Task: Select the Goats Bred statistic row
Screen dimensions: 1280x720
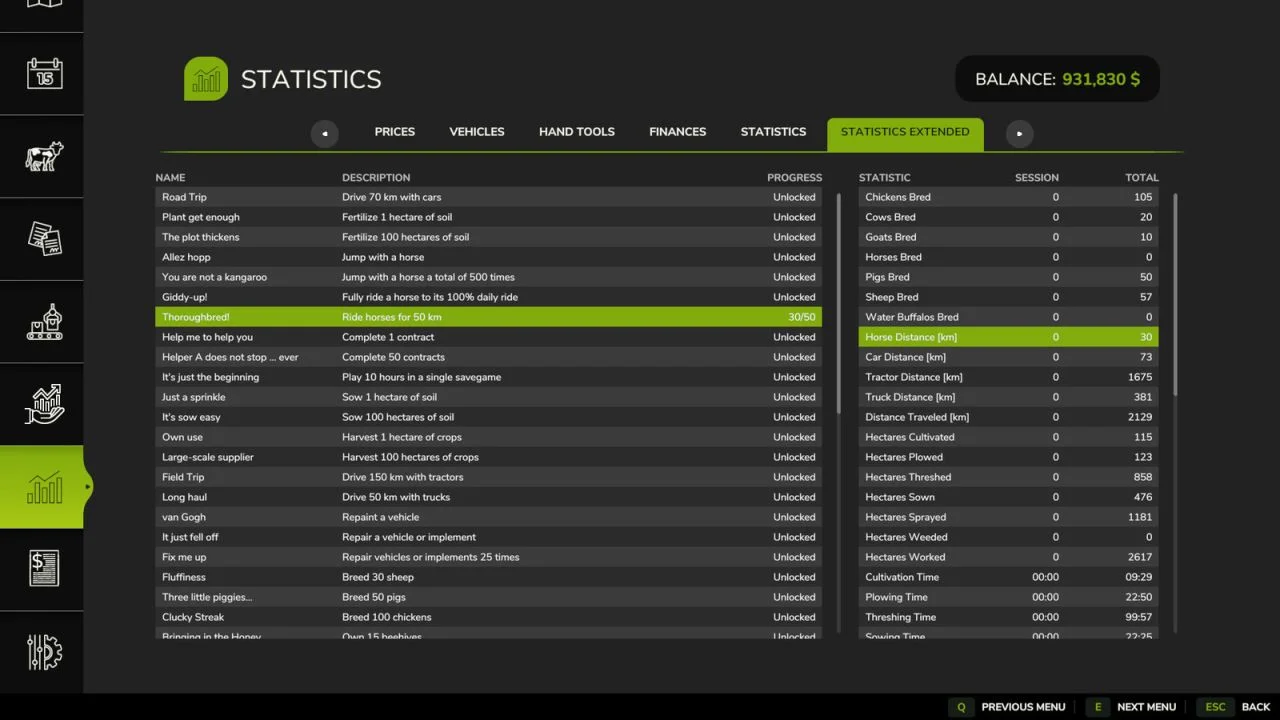Action: [x=1008, y=237]
